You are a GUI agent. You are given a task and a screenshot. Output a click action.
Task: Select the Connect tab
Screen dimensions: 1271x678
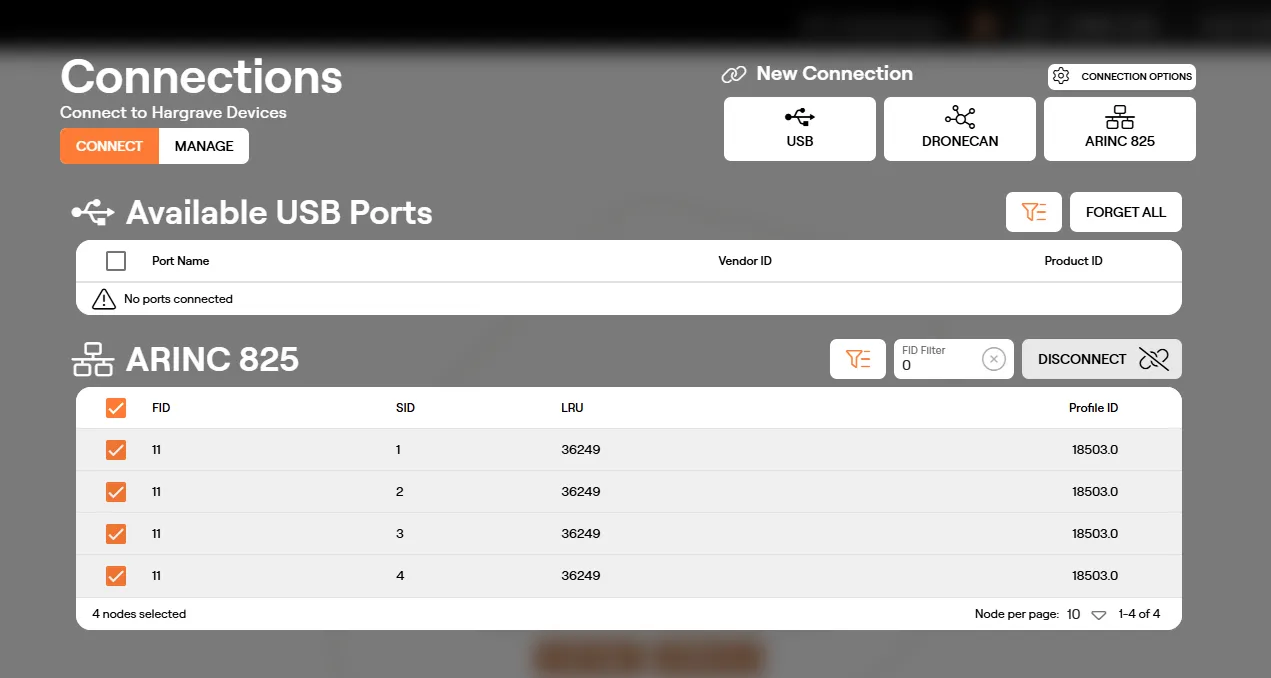tap(109, 146)
